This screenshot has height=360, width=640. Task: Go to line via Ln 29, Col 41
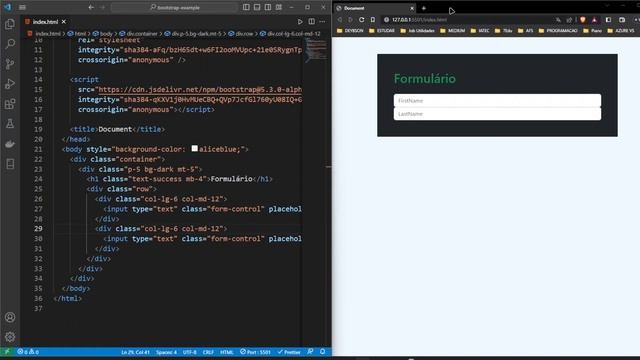(x=135, y=352)
